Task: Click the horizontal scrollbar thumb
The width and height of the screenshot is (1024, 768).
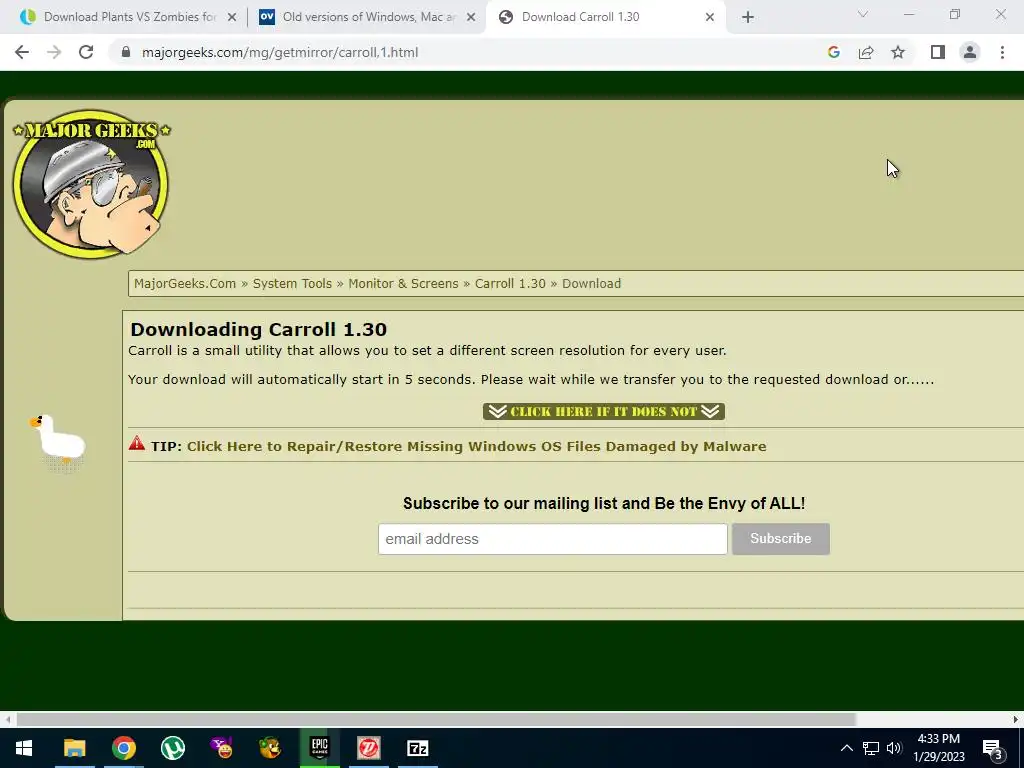Action: pos(436,720)
